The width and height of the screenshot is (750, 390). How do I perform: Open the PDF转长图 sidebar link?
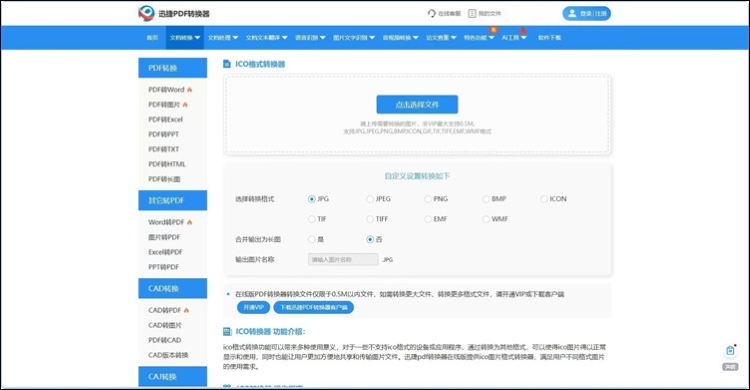pos(164,179)
